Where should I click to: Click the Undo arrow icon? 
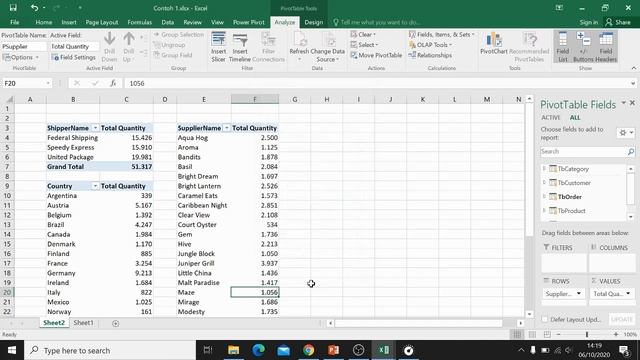point(34,8)
